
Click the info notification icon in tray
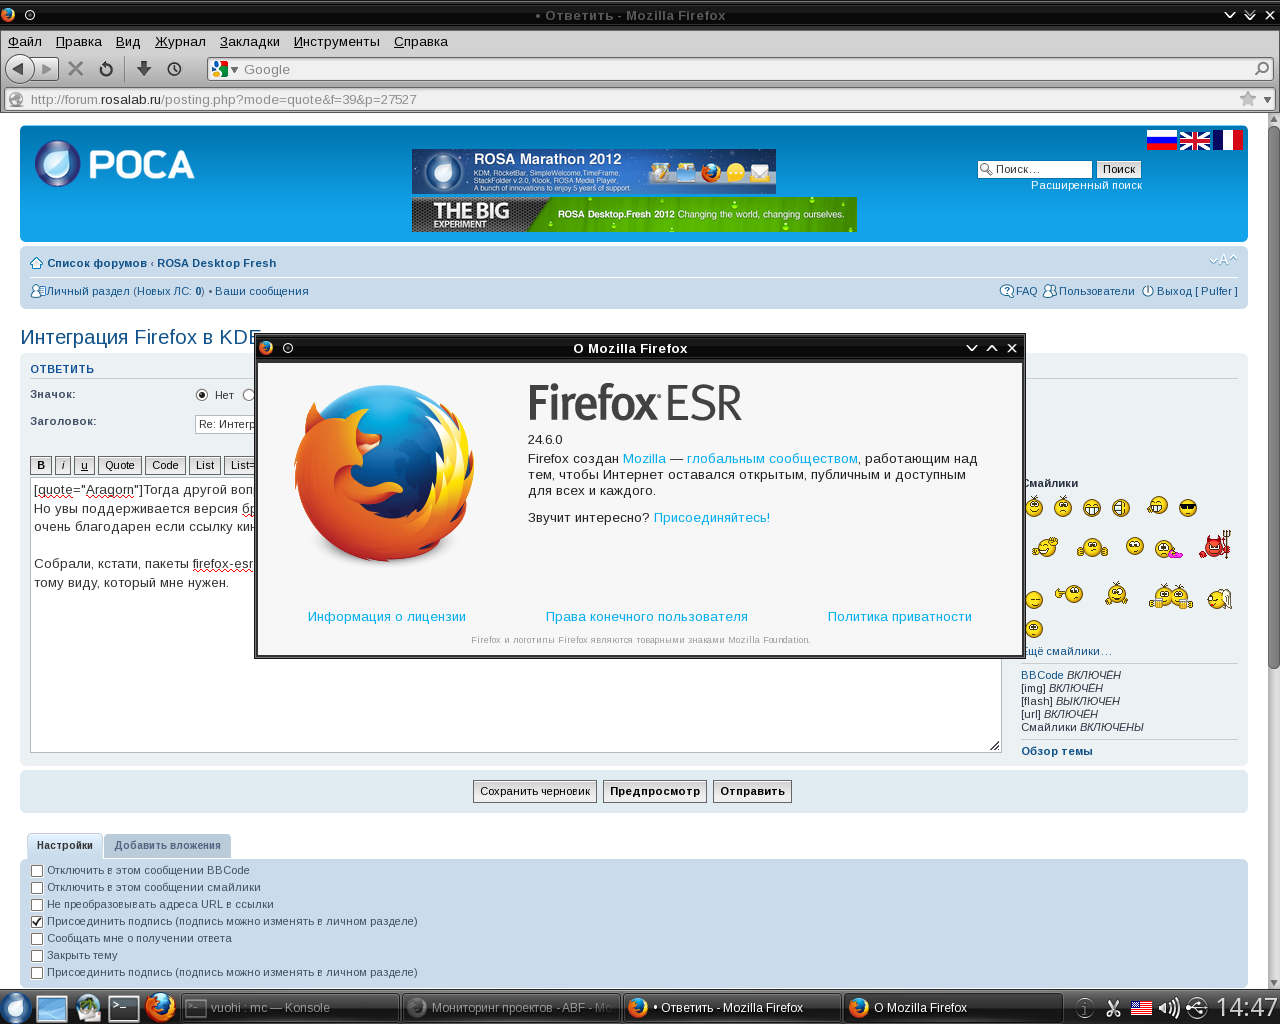point(1085,1008)
